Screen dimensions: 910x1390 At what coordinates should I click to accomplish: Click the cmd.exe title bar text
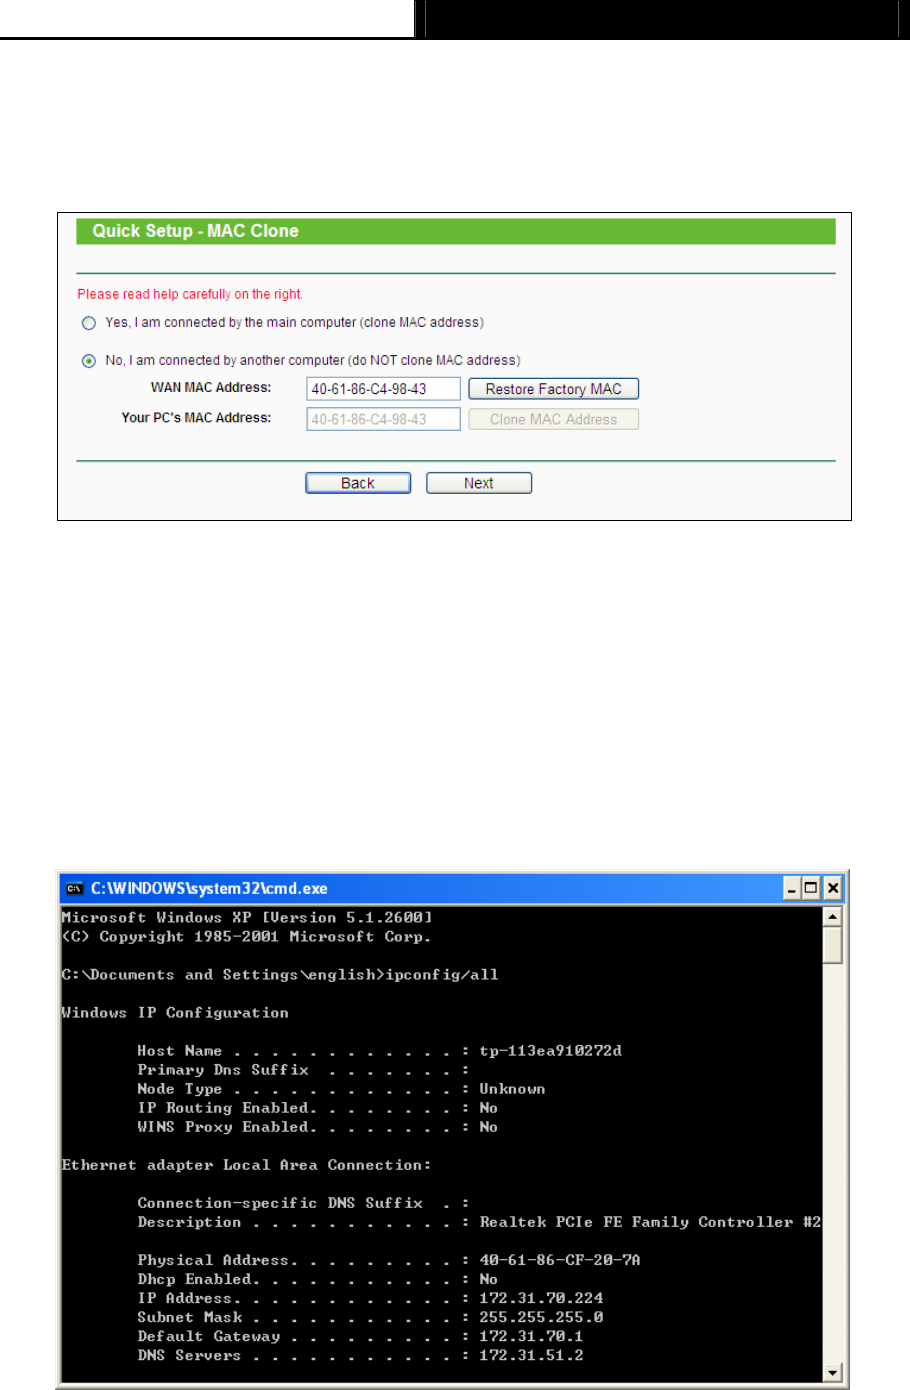209,888
